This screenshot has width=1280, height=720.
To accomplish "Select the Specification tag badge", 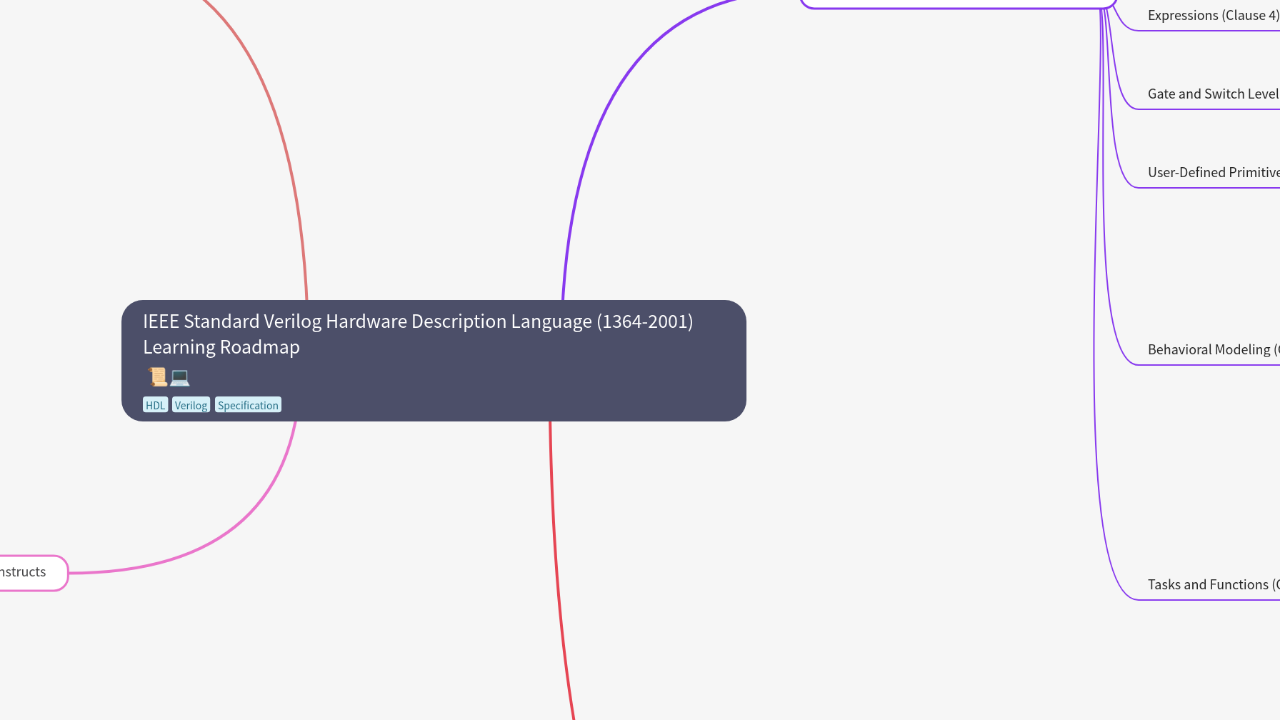I will (248, 405).
